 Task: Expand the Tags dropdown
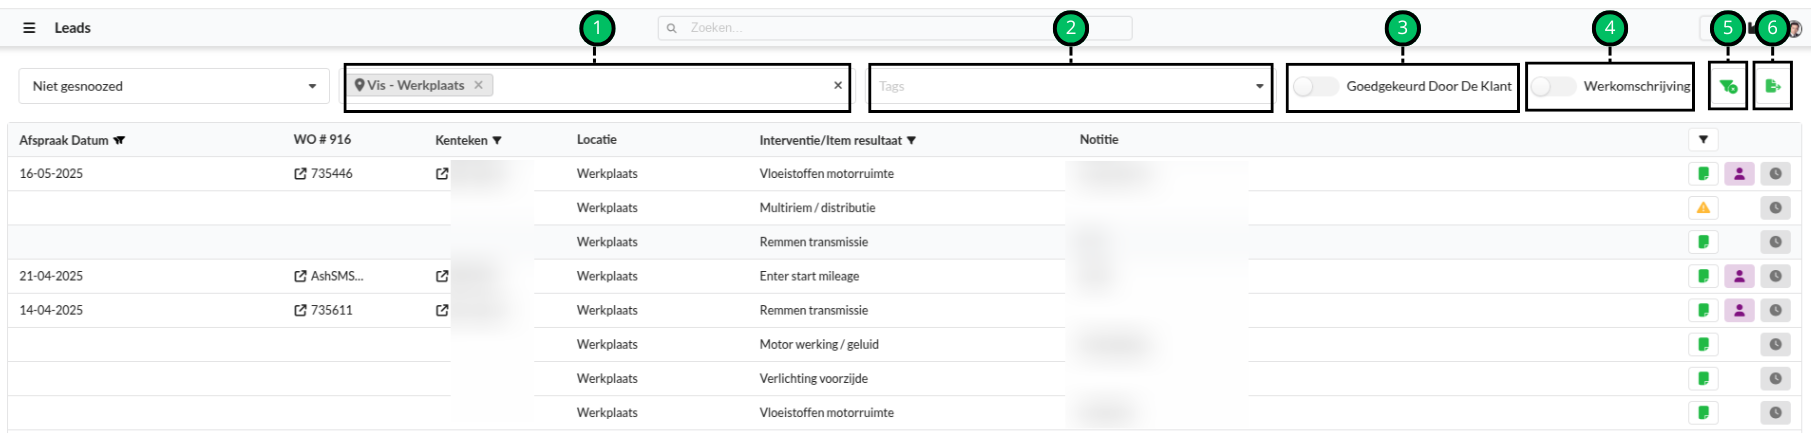[x=1259, y=86]
